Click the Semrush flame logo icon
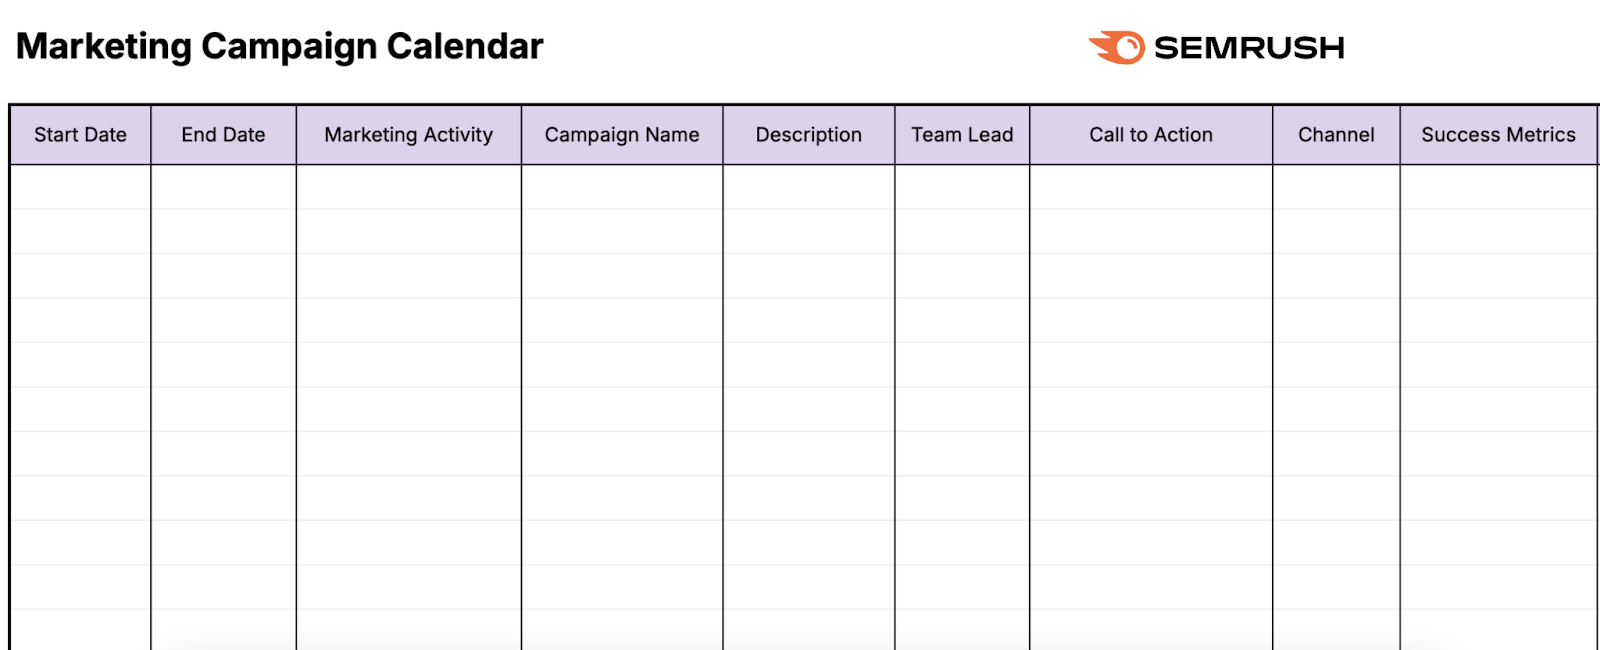The image size is (1600, 650). (x=1118, y=47)
